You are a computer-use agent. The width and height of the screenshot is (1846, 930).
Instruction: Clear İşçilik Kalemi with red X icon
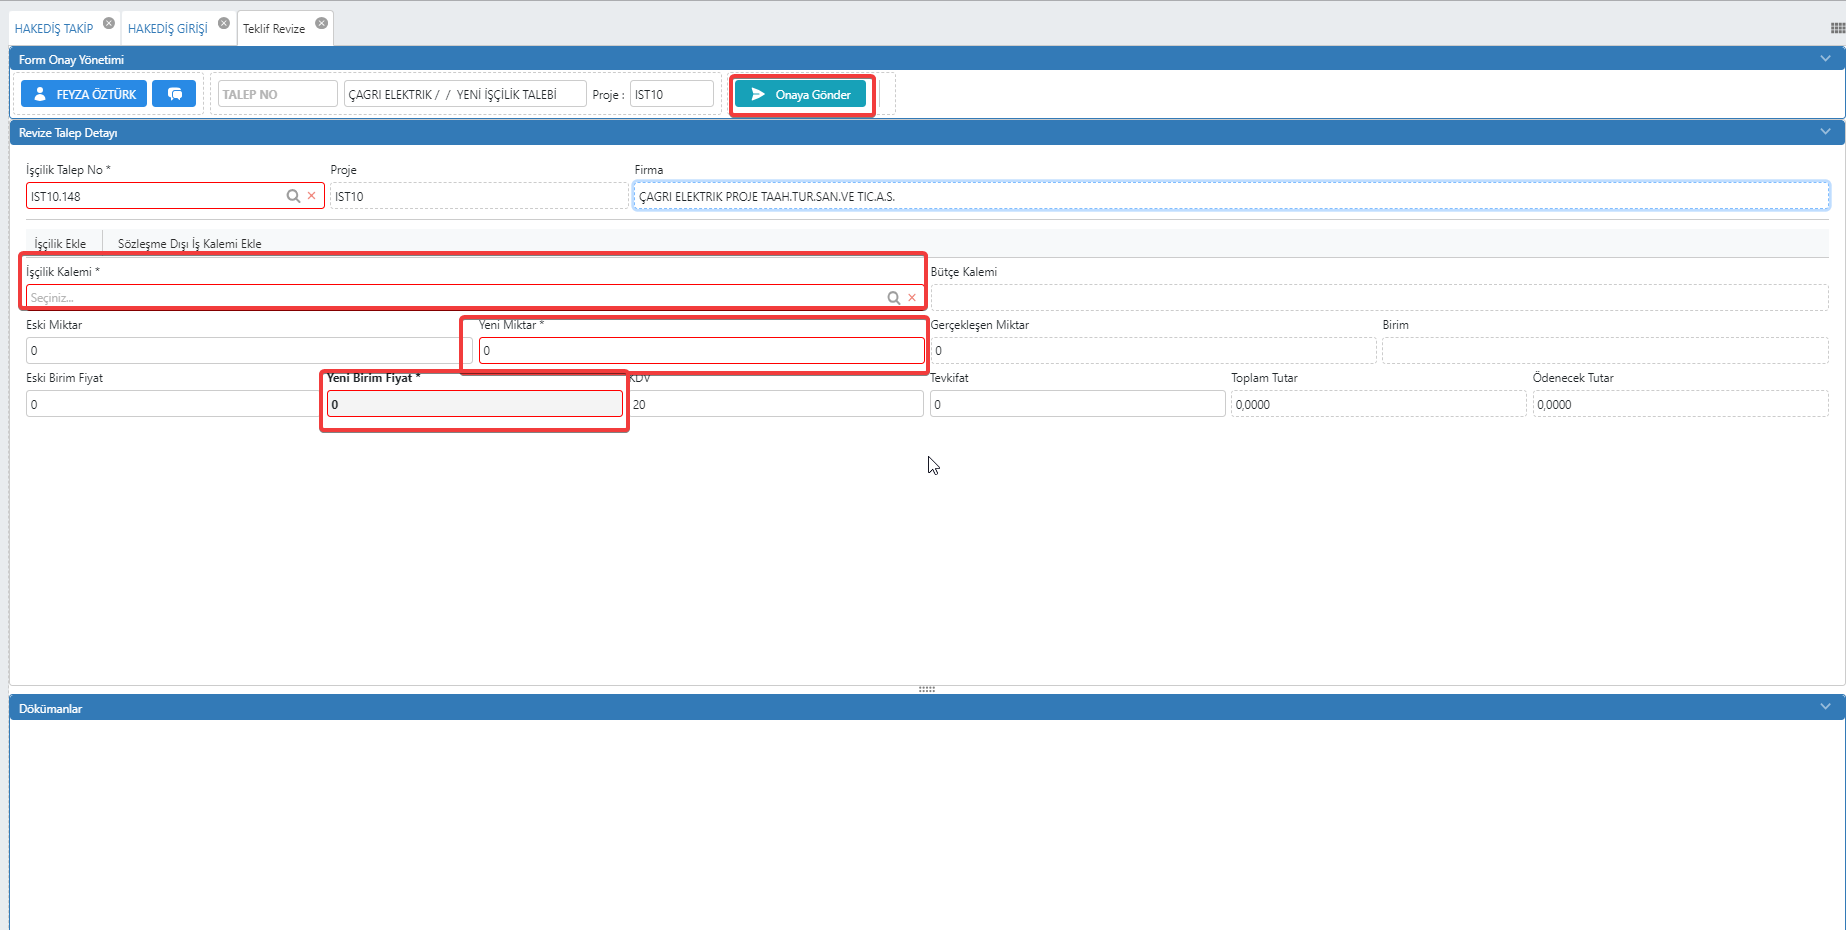click(912, 298)
